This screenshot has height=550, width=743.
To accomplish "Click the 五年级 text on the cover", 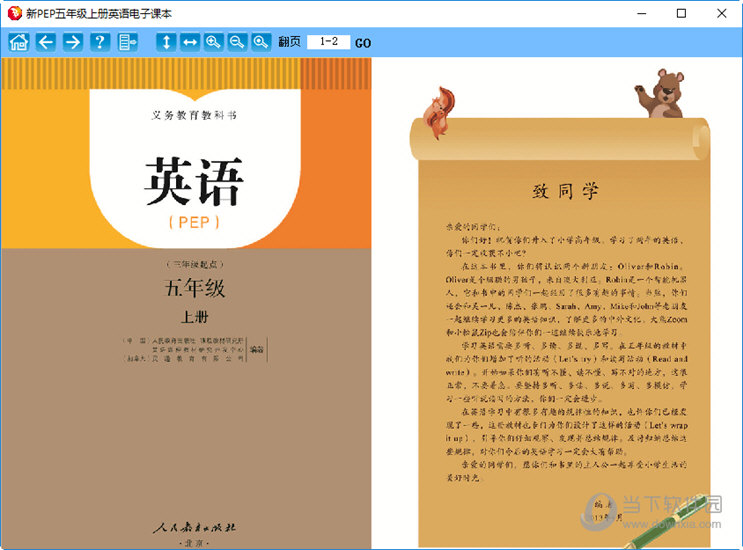I will (194, 288).
